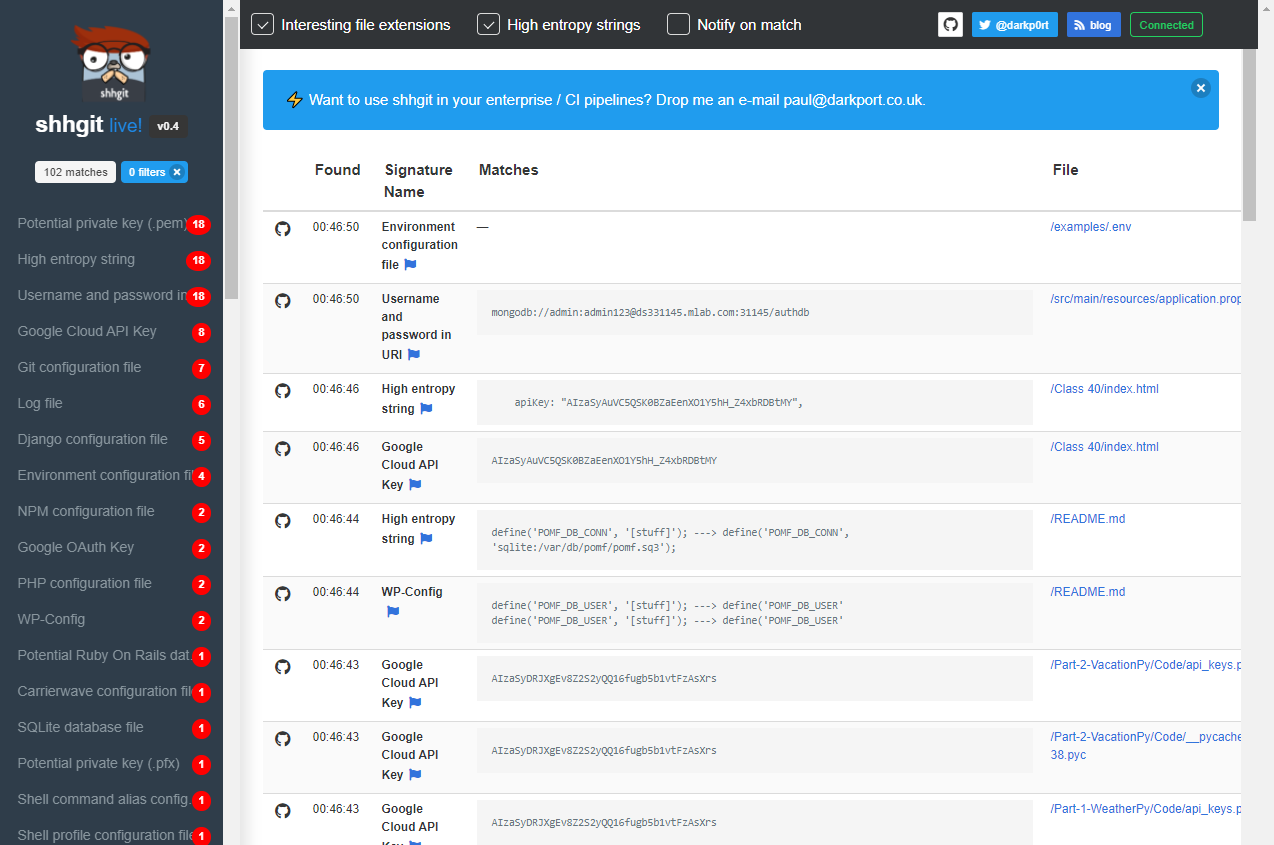Toggle Interesting file extensions checkbox
The width and height of the screenshot is (1274, 845).
point(263,25)
